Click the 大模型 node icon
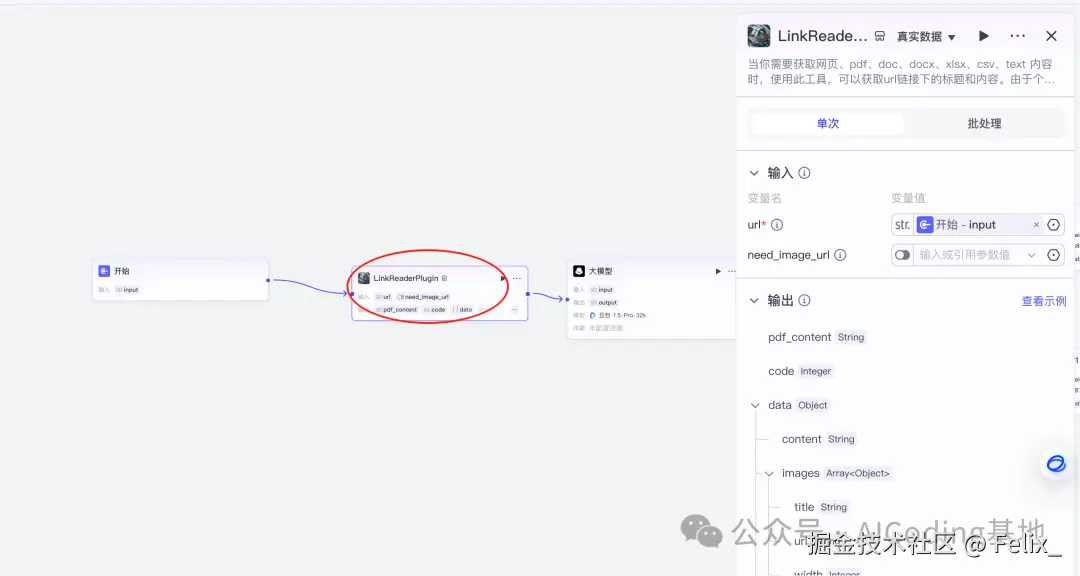The height and width of the screenshot is (576, 1080). coord(579,271)
